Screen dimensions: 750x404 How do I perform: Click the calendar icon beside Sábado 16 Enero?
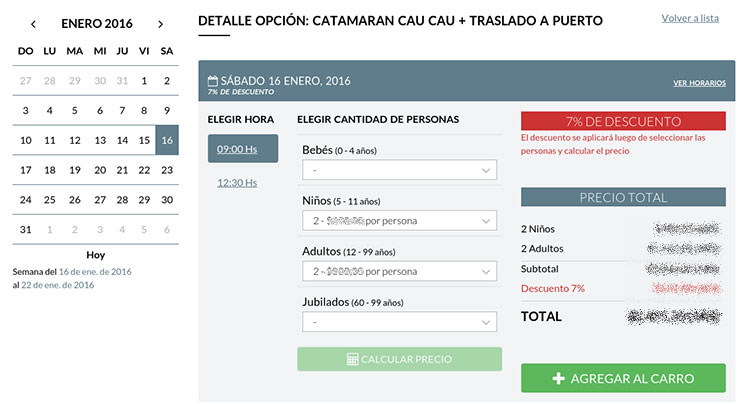coord(213,81)
